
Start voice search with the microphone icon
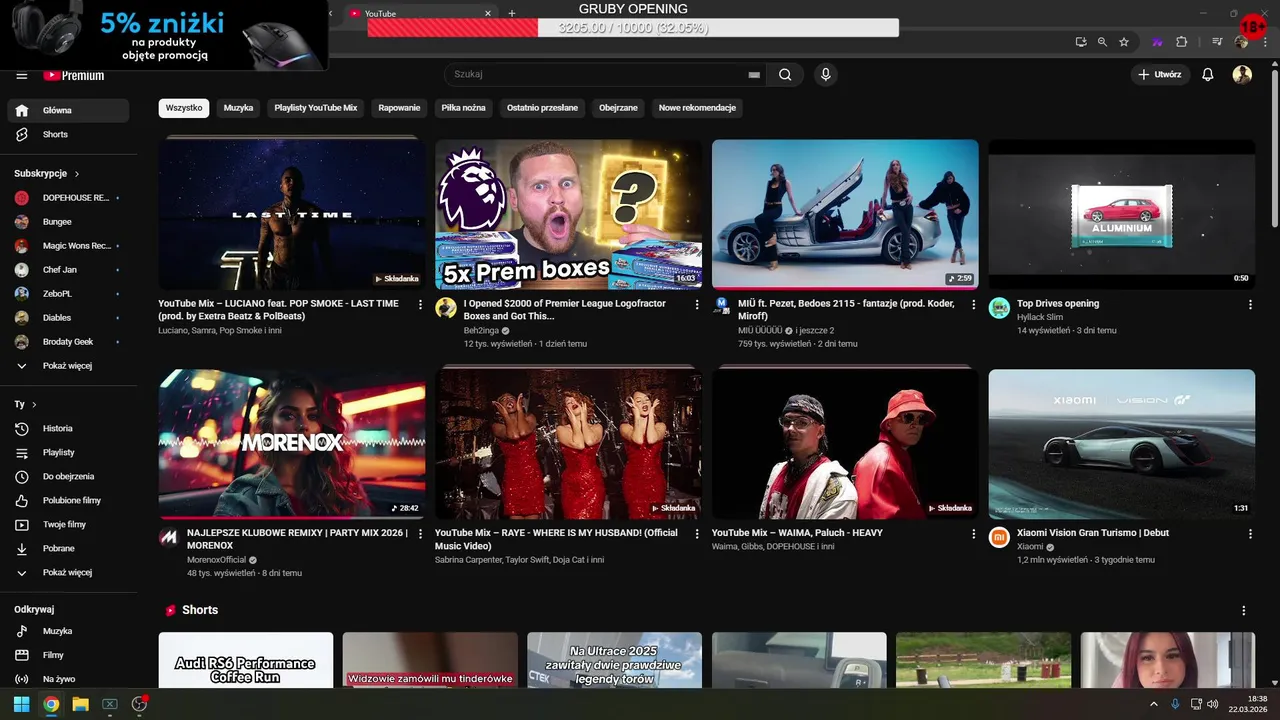click(x=825, y=74)
